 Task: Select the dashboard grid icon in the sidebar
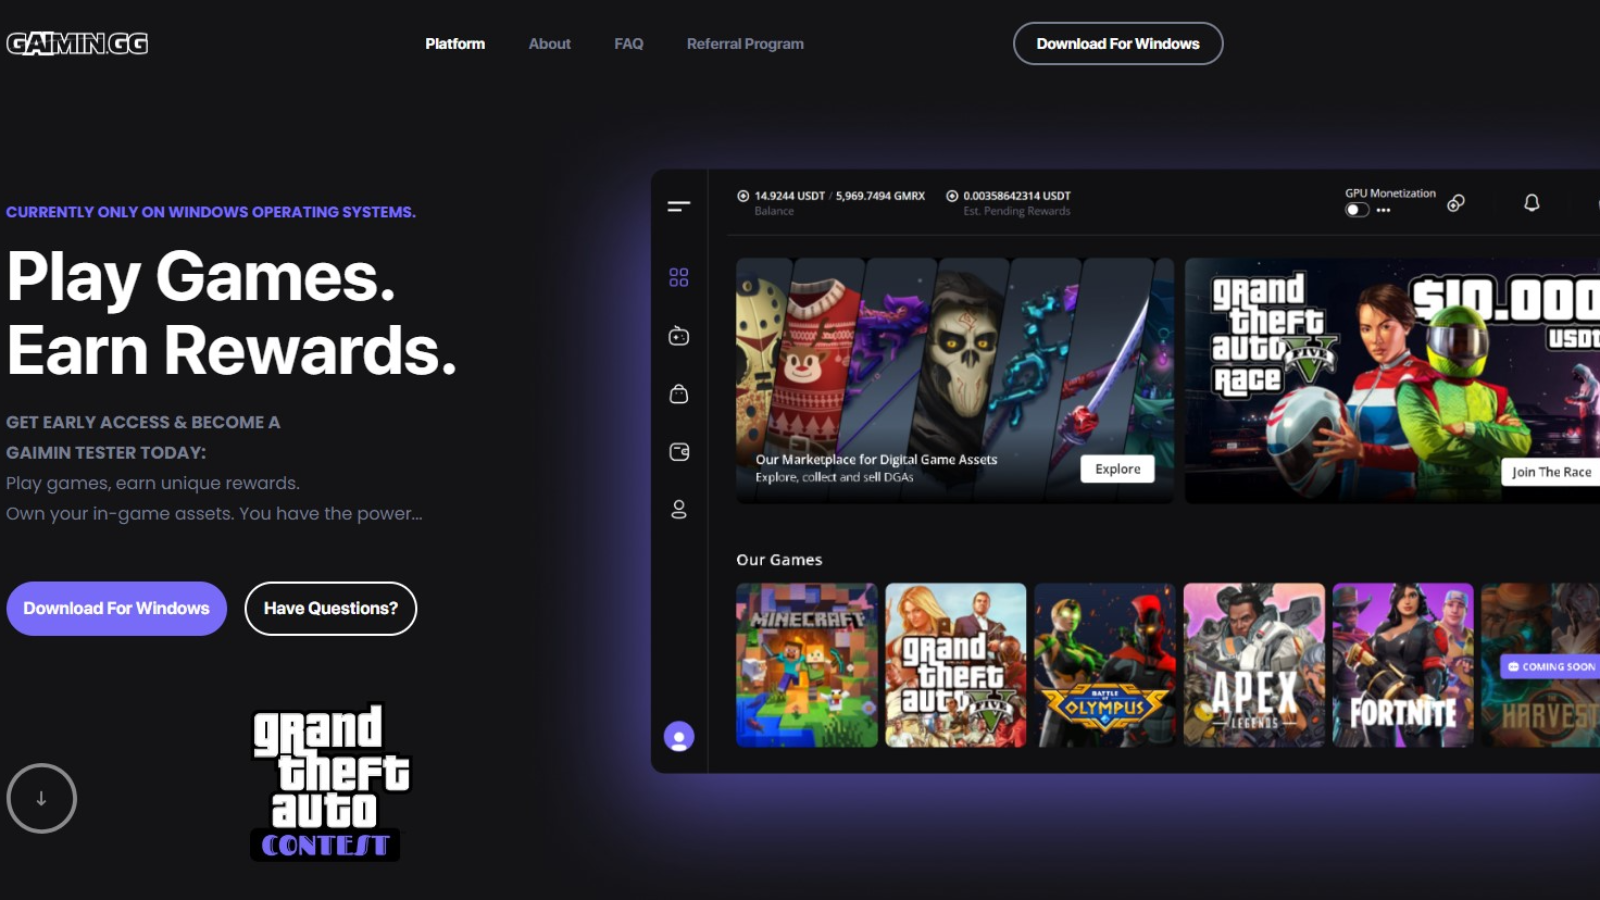pos(679,277)
